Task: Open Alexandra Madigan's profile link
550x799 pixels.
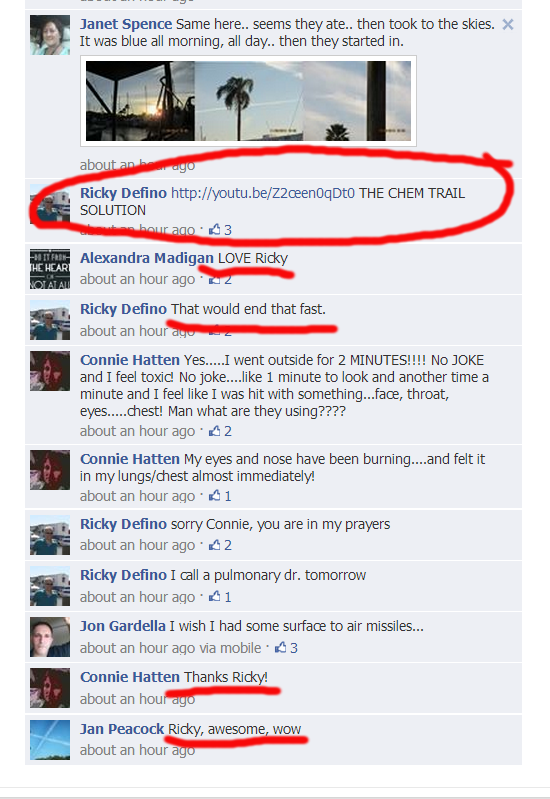Action: click(147, 258)
